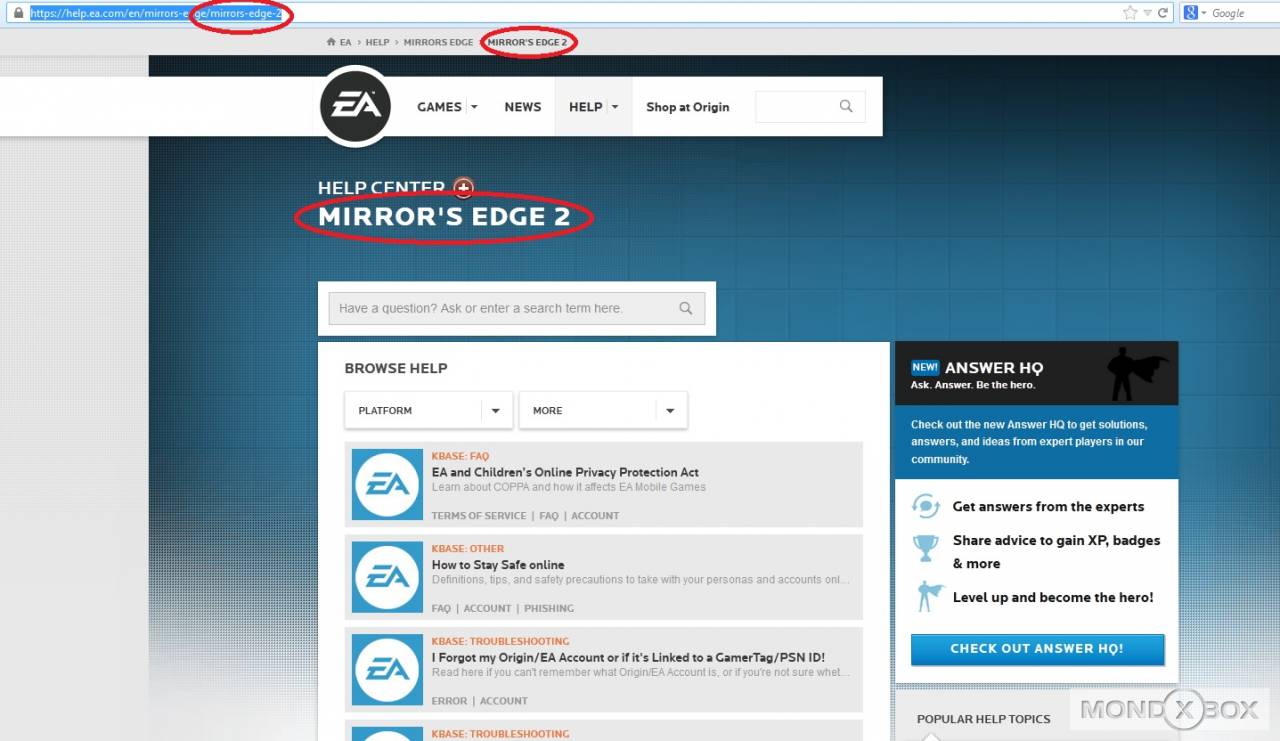Expand the MORE filter dropdown
Image resolution: width=1280 pixels, height=741 pixels.
(x=670, y=410)
